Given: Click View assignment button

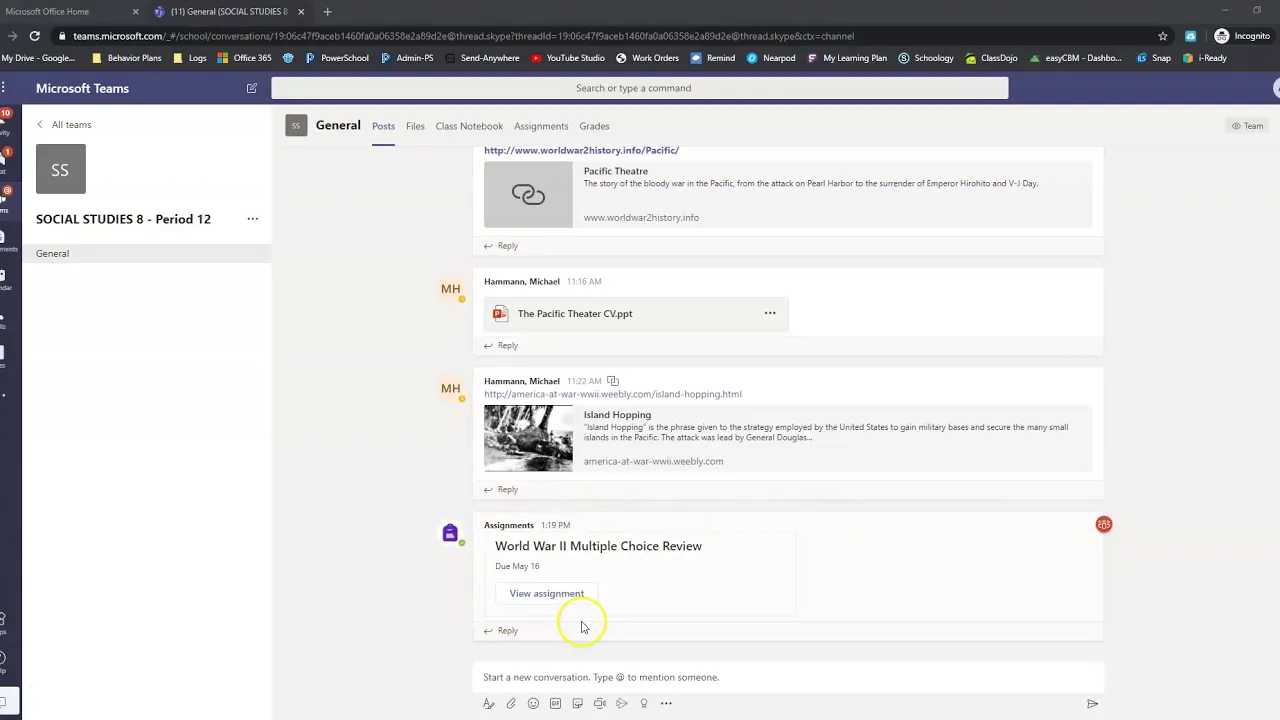Looking at the screenshot, I should coord(547,594).
